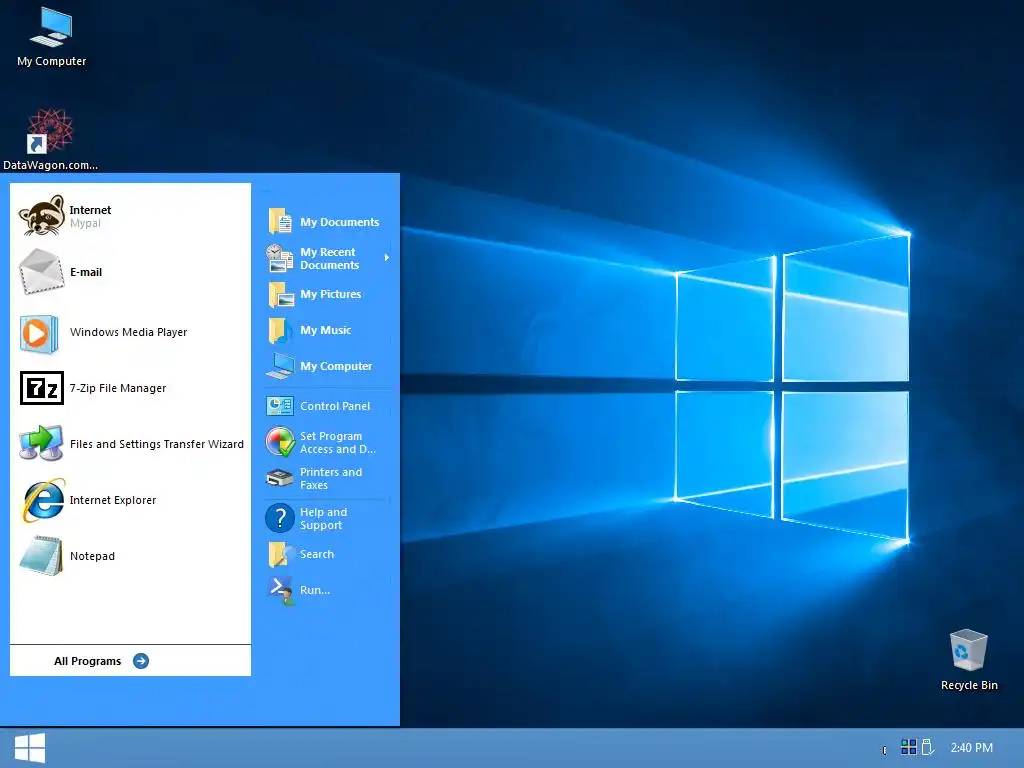Open Control Panel
This screenshot has height=768, width=1024.
328,406
